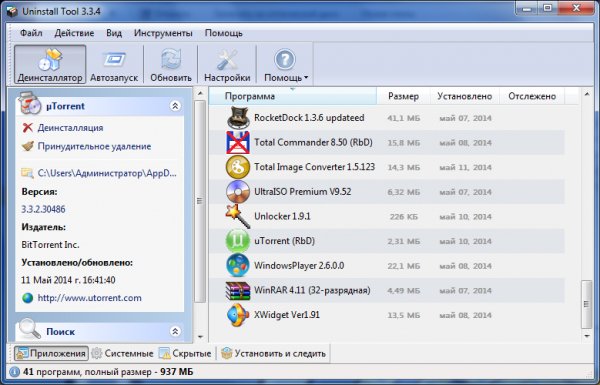600x385 pixels.
Task: Open http://www.utorrent.com link
Action: pyautogui.click(x=90, y=298)
